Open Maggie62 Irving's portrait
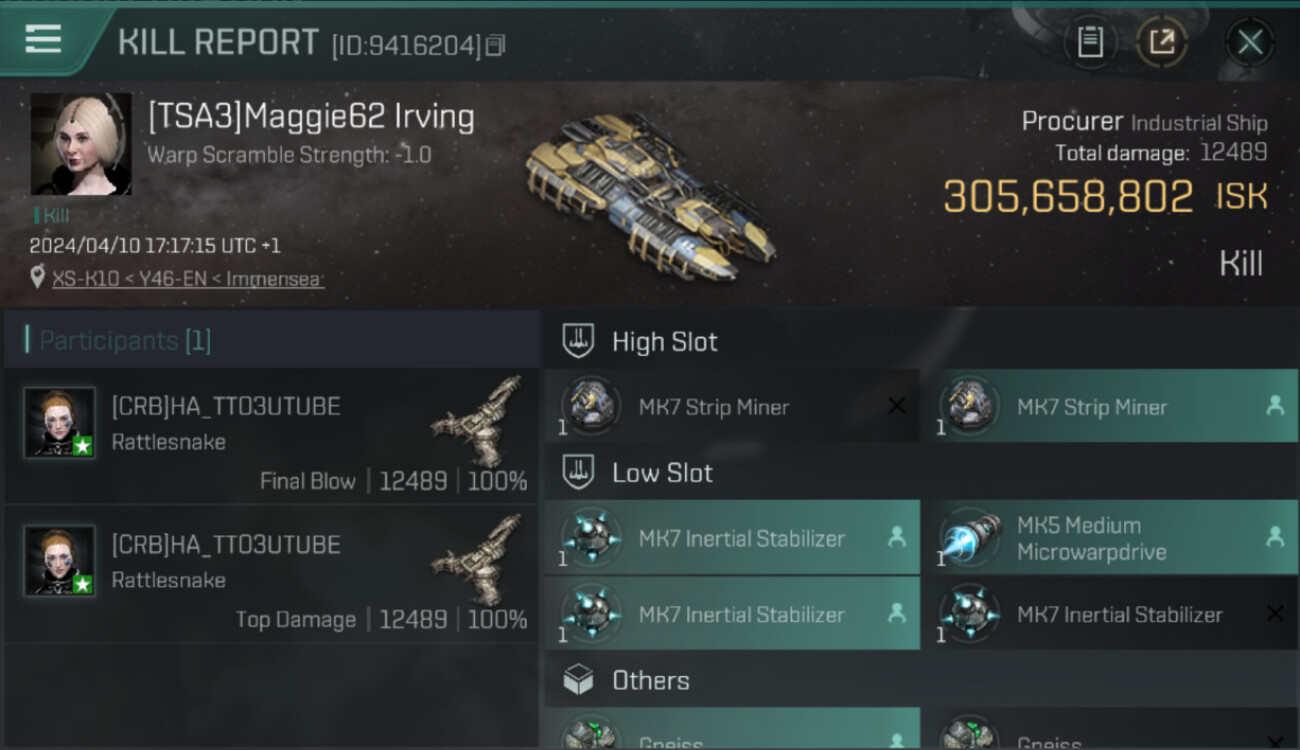 pos(81,144)
